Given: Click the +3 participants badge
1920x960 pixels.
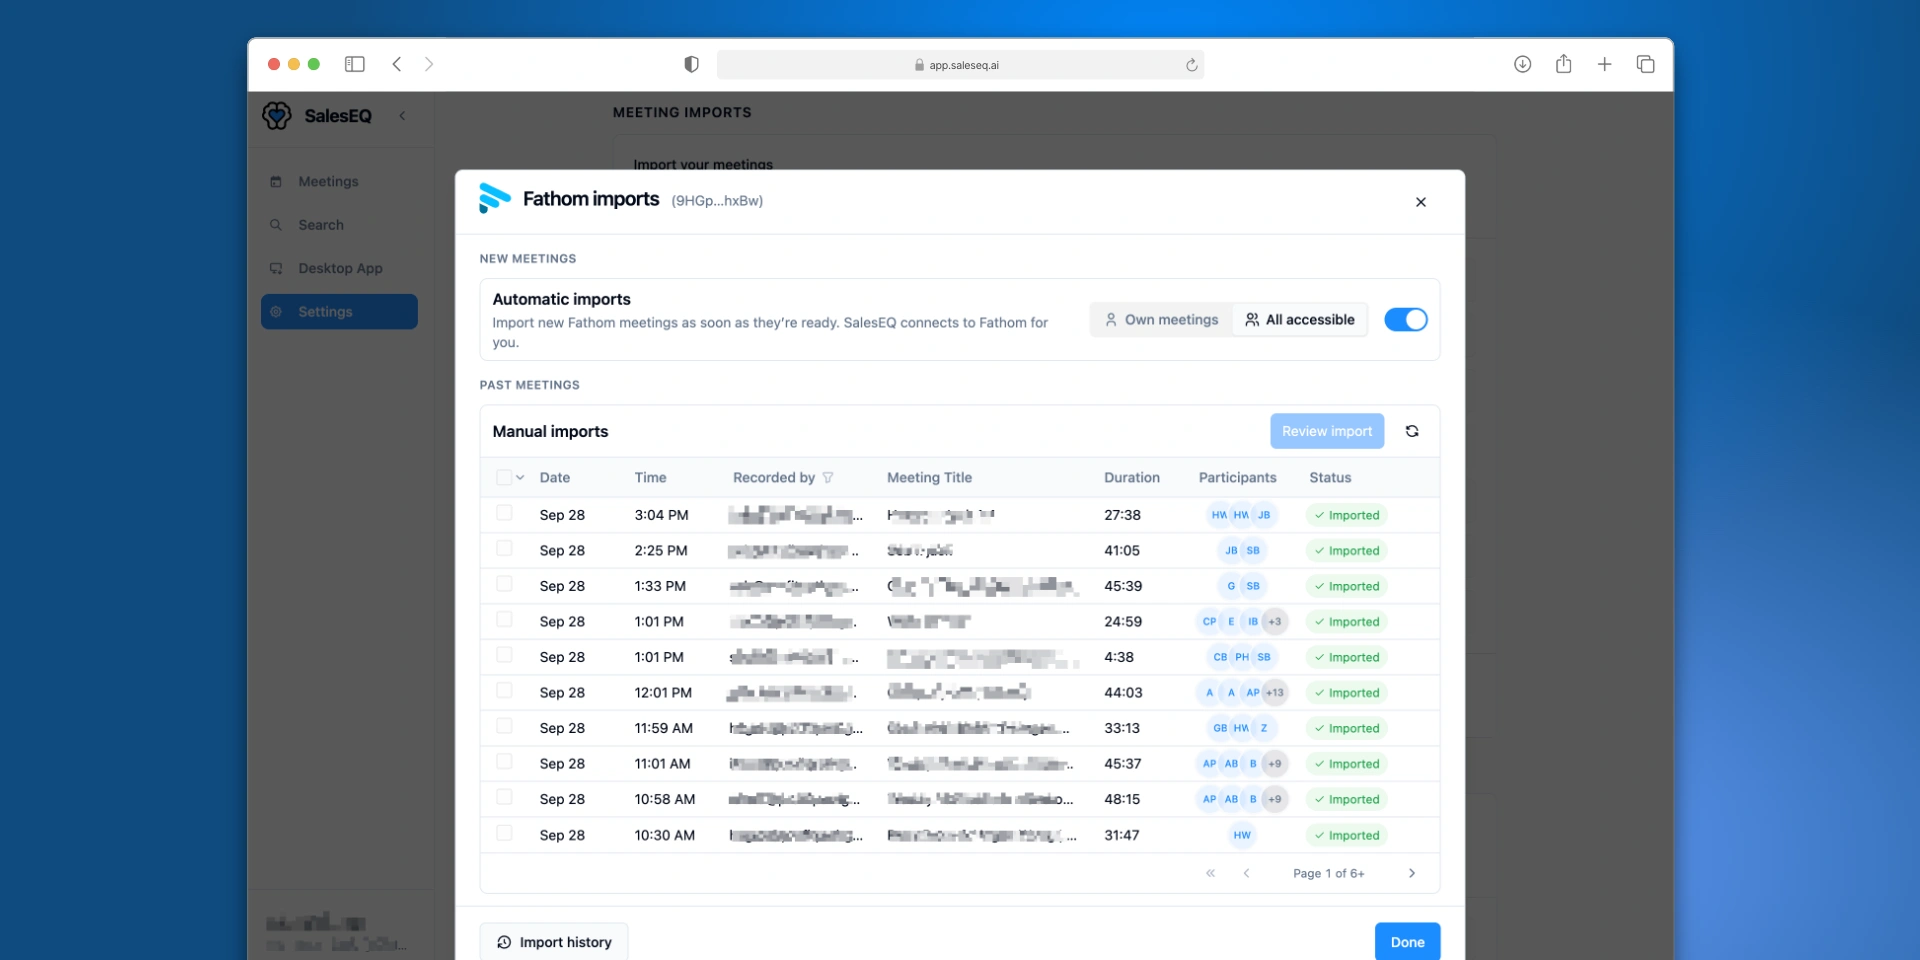Looking at the screenshot, I should tap(1275, 622).
